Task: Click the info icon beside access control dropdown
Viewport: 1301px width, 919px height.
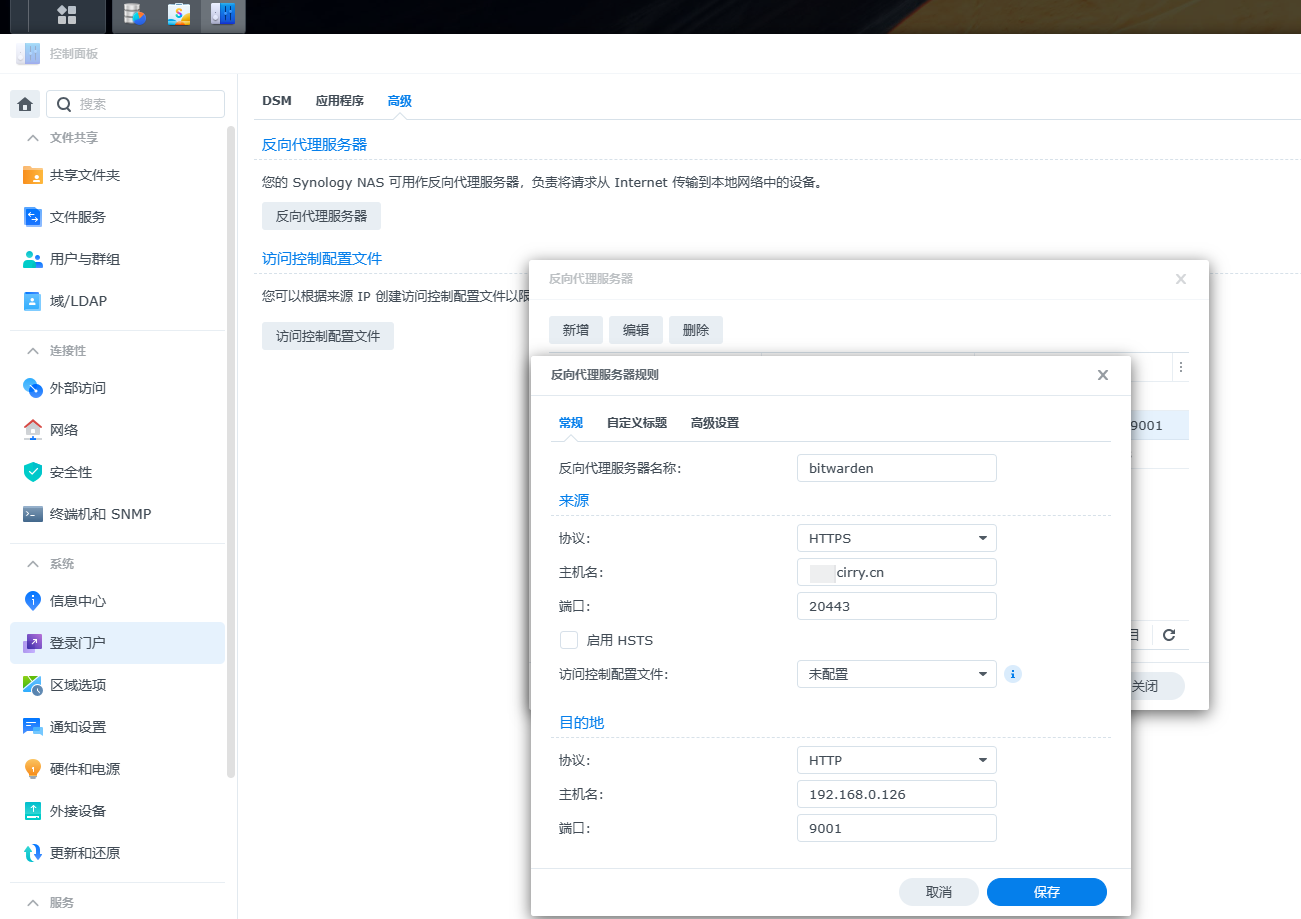Action: (x=1012, y=674)
